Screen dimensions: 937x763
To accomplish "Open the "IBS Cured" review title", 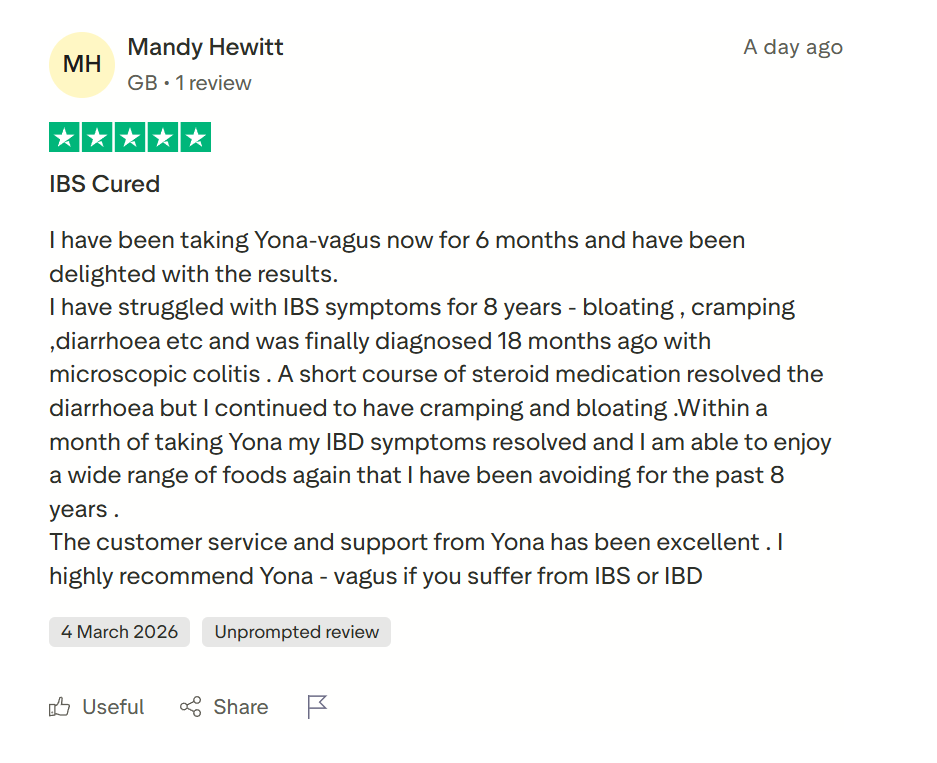I will click(104, 184).
